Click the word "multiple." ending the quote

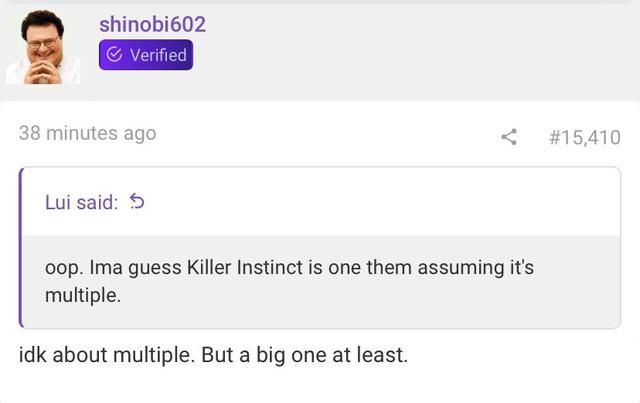tap(83, 296)
